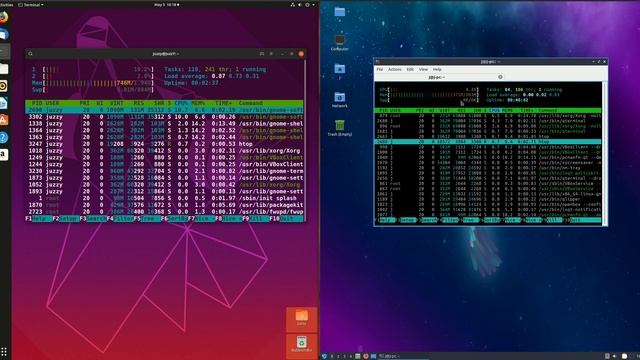The width and height of the screenshot is (640, 360).
Task: Open Firefox from the Ubuntu dock
Action: tap(4, 17)
